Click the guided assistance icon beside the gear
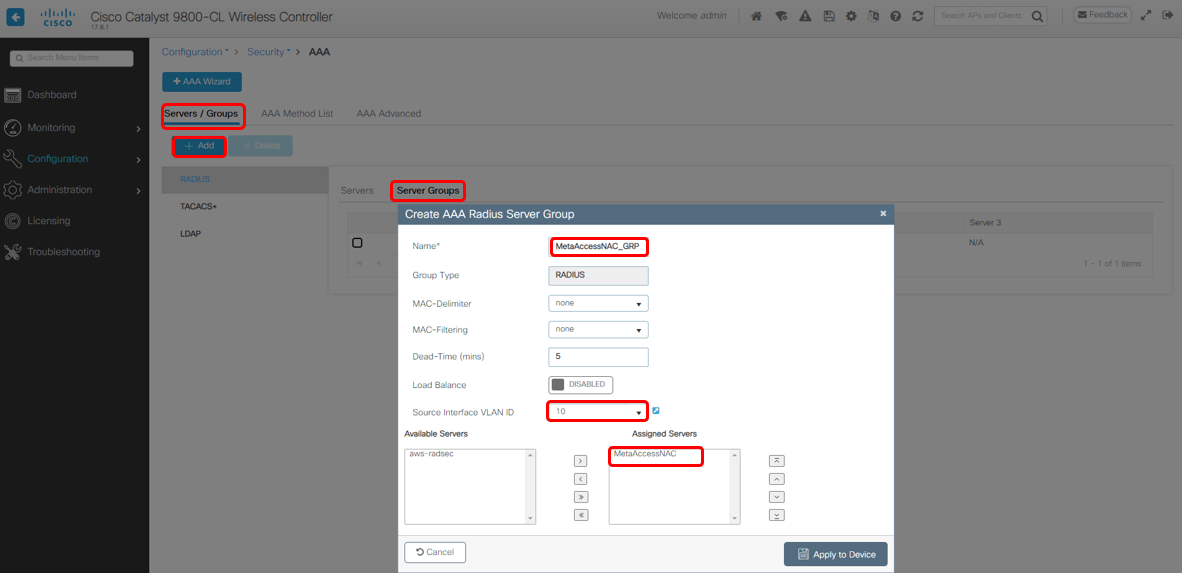The width and height of the screenshot is (1183, 573). (874, 16)
